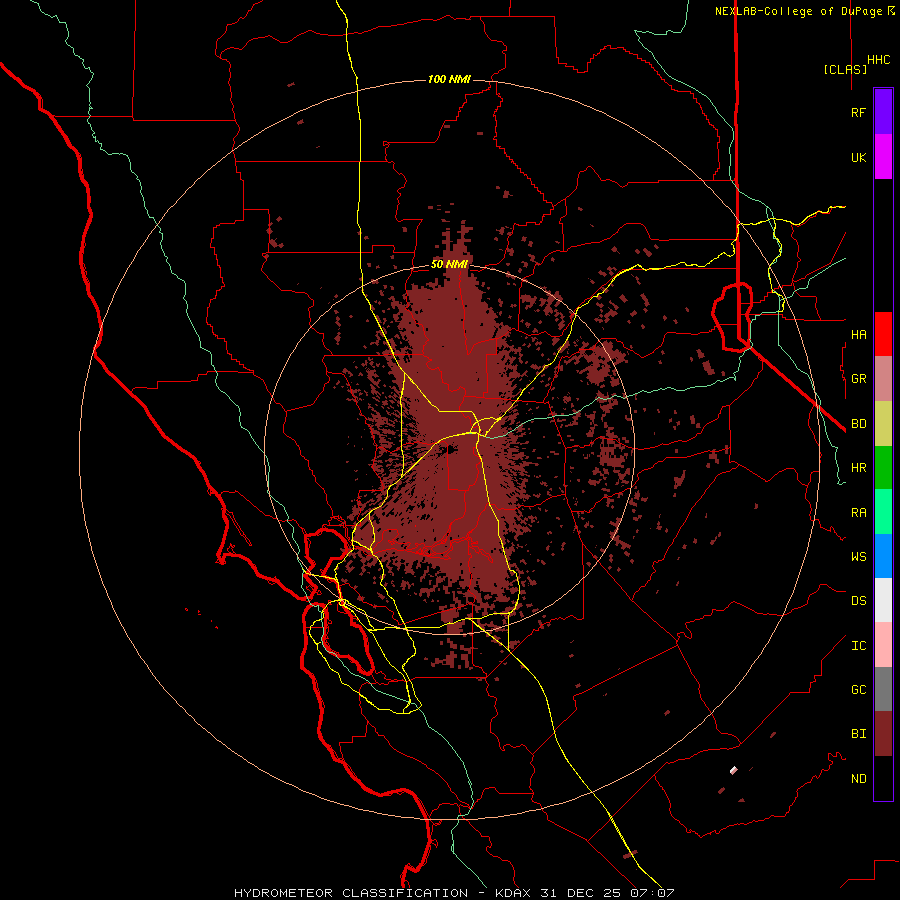Click the 'ND' legend label
Image resolution: width=900 pixels, height=900 pixels.
point(858,779)
